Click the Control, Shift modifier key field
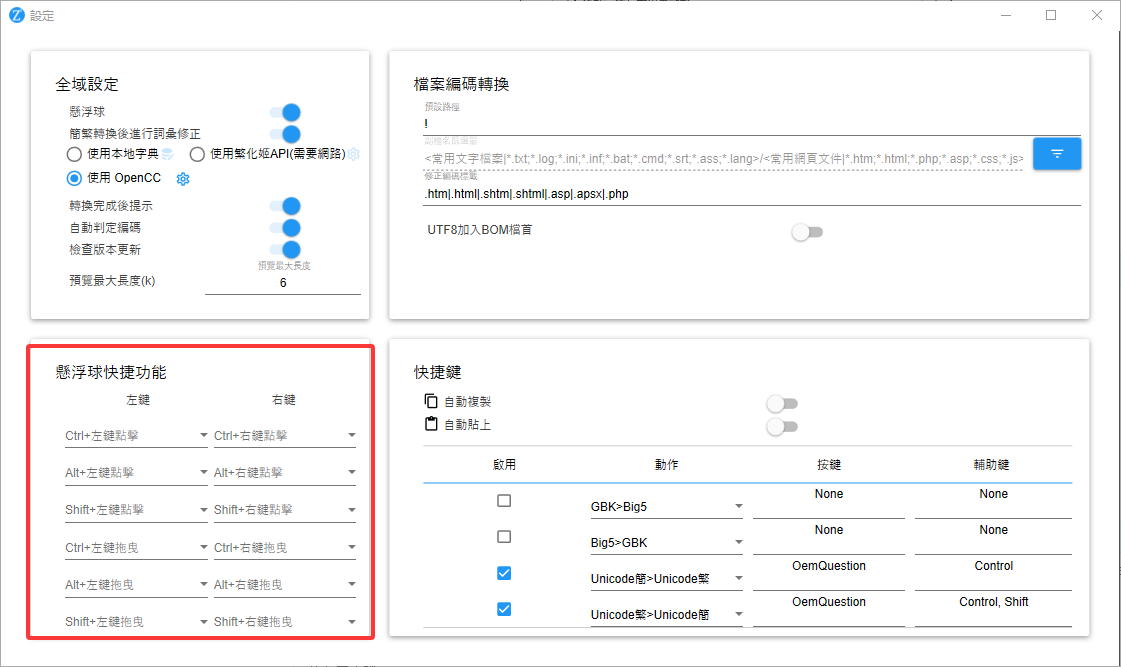Screen dimensions: 1121x667 pyautogui.click(x=993, y=609)
